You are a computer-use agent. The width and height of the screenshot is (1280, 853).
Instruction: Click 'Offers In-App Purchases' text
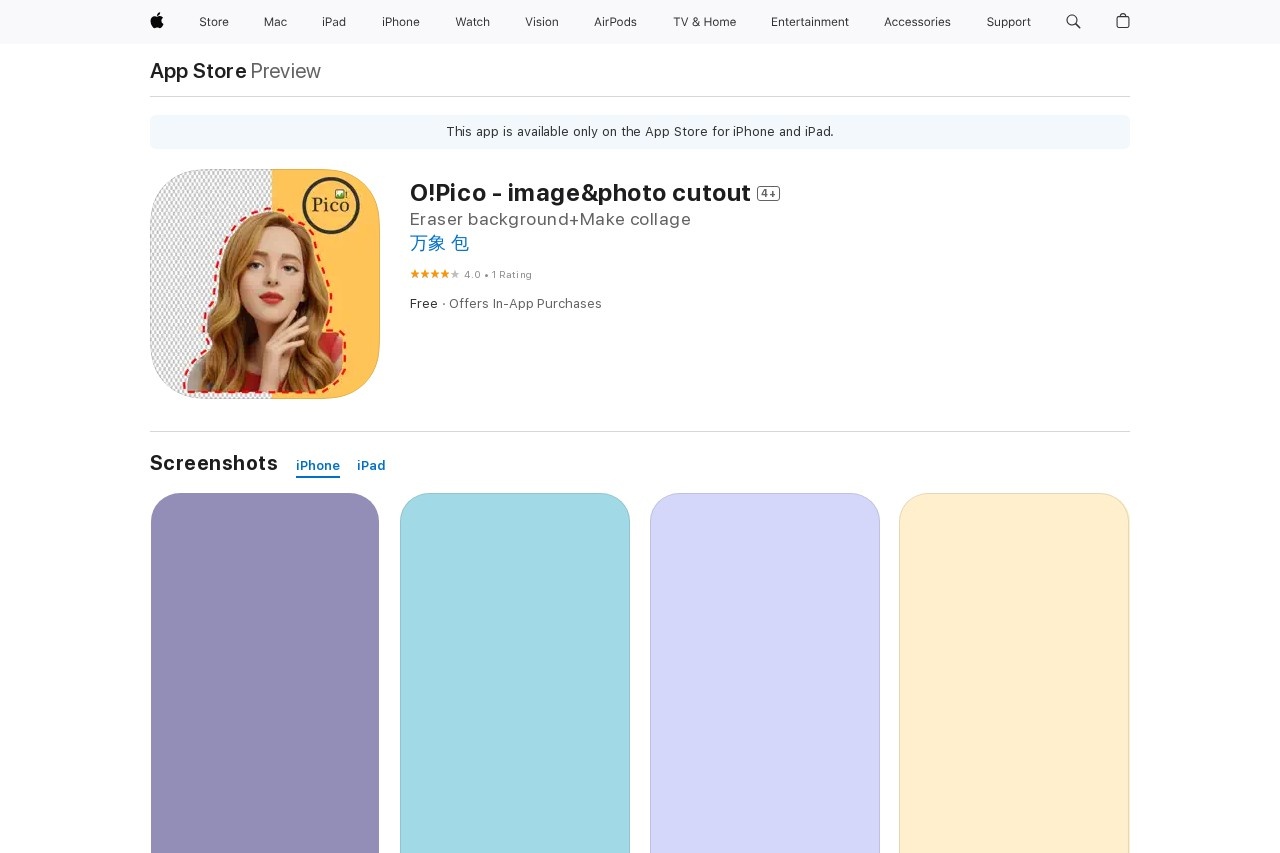click(x=525, y=304)
